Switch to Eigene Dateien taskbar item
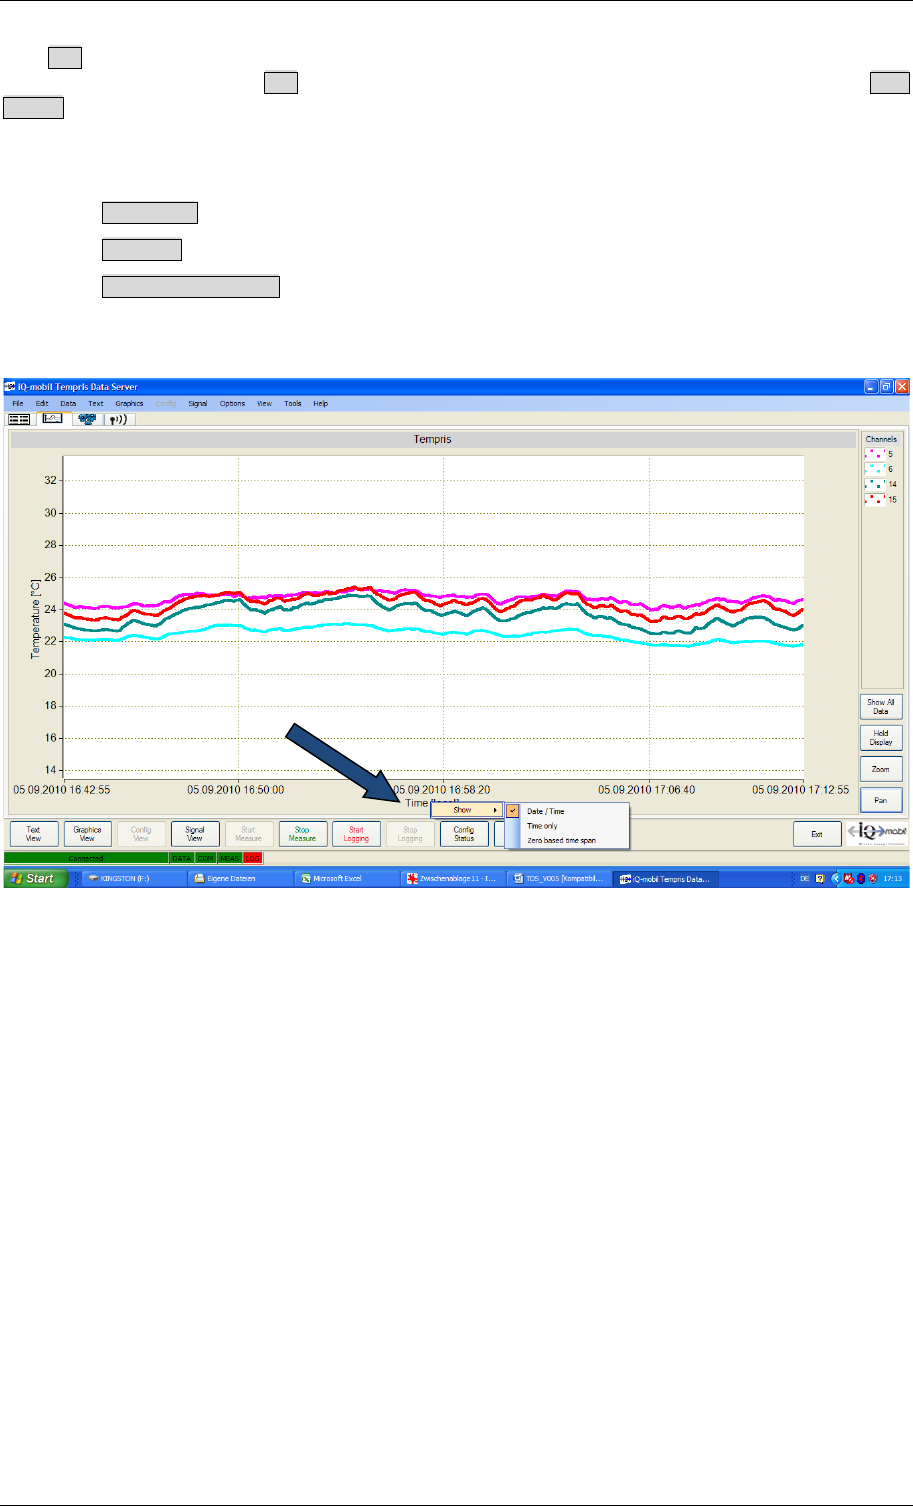The width and height of the screenshot is (913, 1506). [241, 878]
